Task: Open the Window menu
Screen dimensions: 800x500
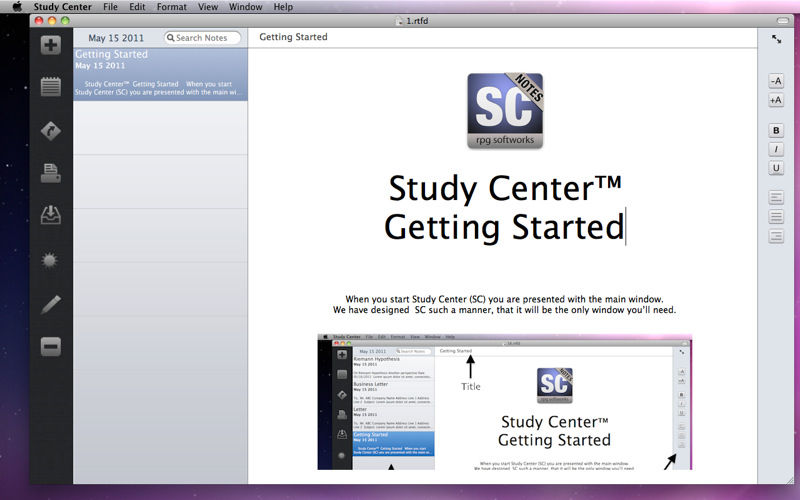Action: point(245,7)
